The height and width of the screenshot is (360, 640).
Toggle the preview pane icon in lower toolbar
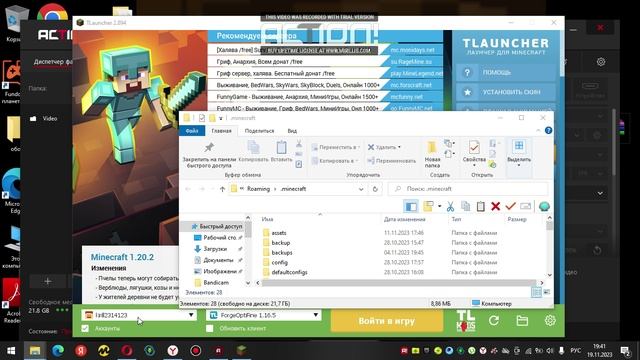(x=411, y=207)
